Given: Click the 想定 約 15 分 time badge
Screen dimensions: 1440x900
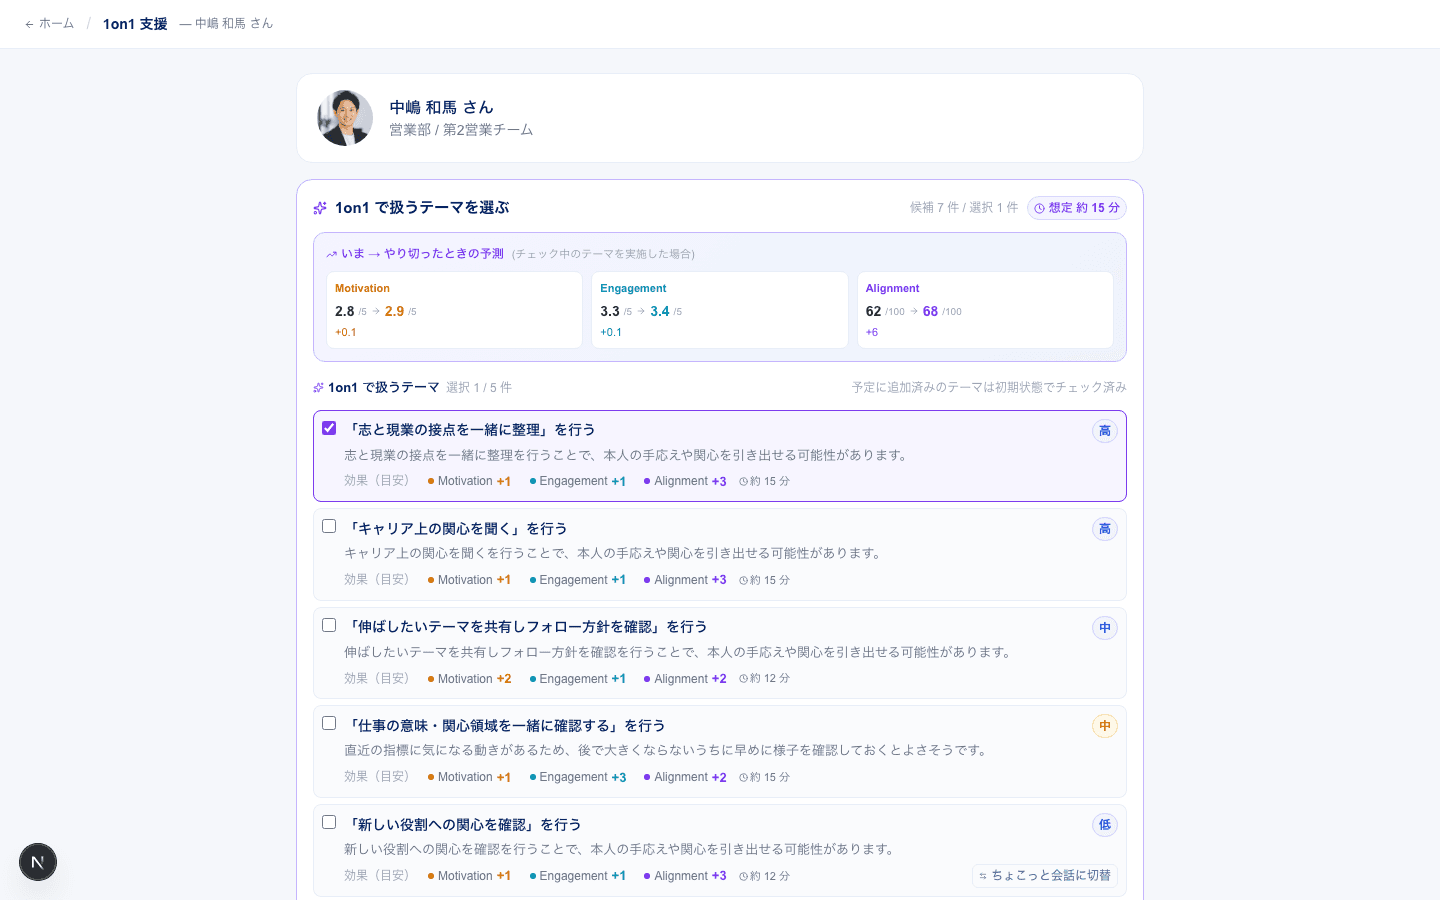Looking at the screenshot, I should [1077, 208].
